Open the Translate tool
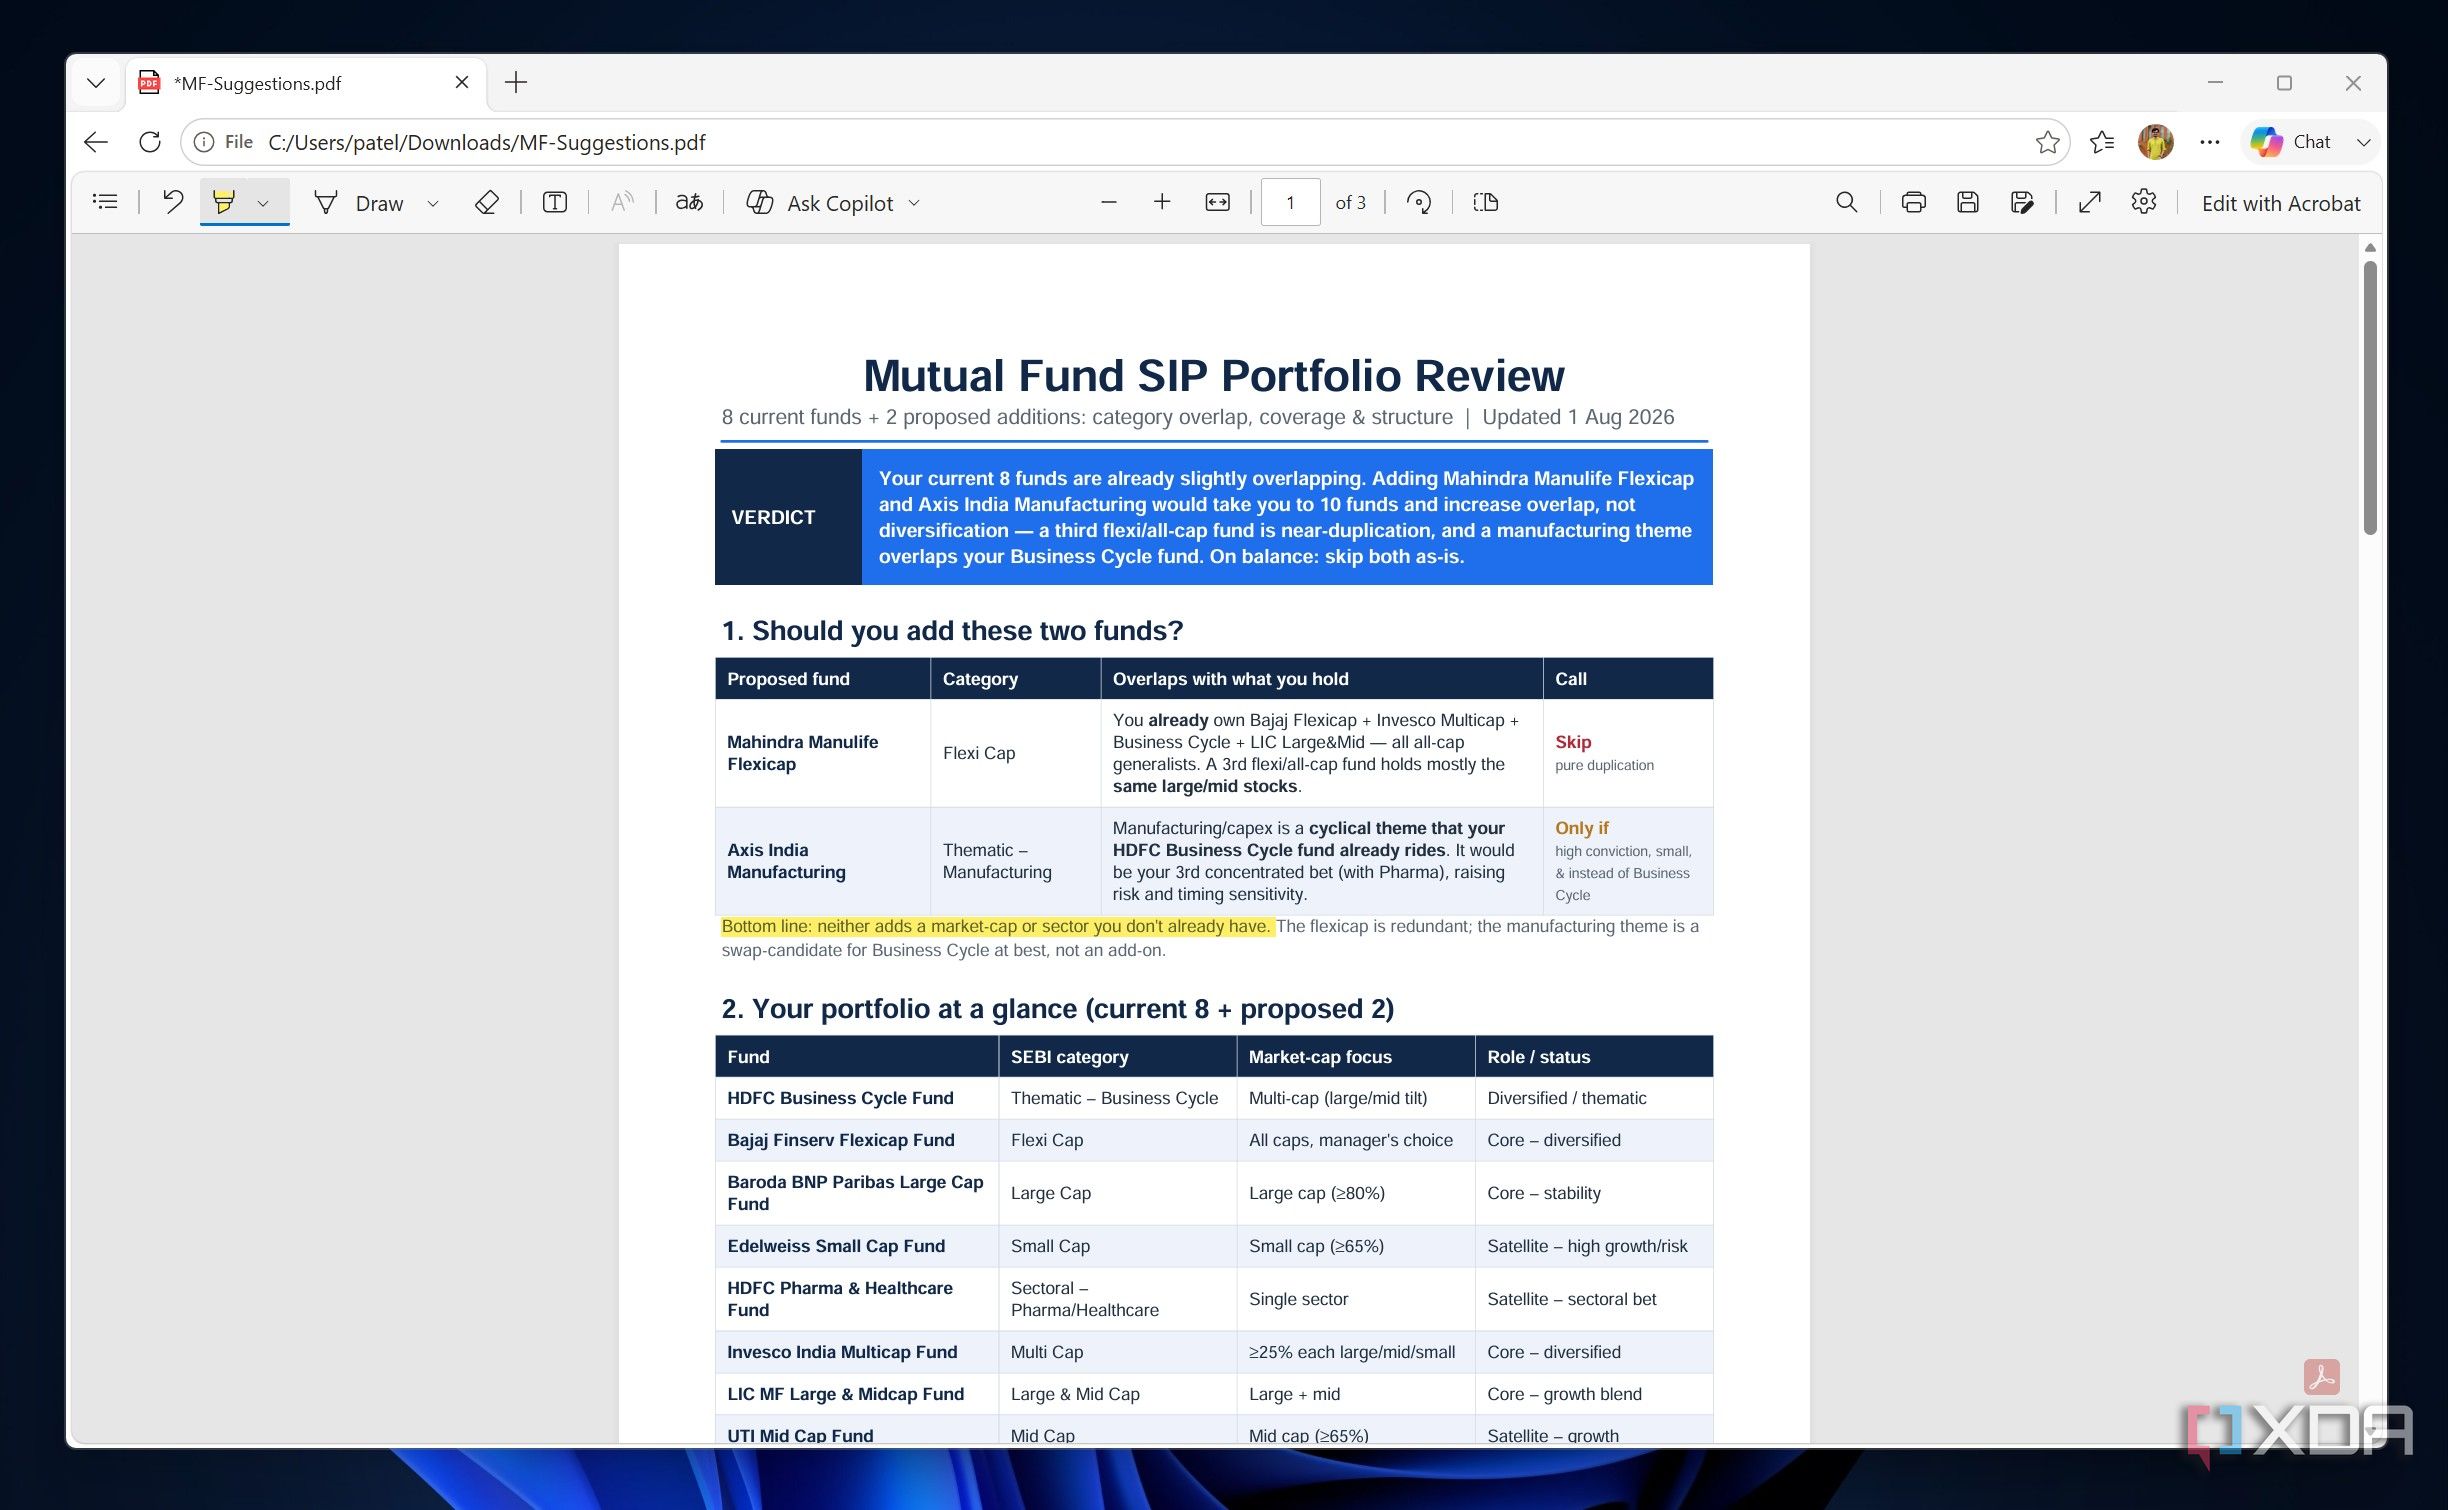The width and height of the screenshot is (2448, 1510). coord(689,203)
